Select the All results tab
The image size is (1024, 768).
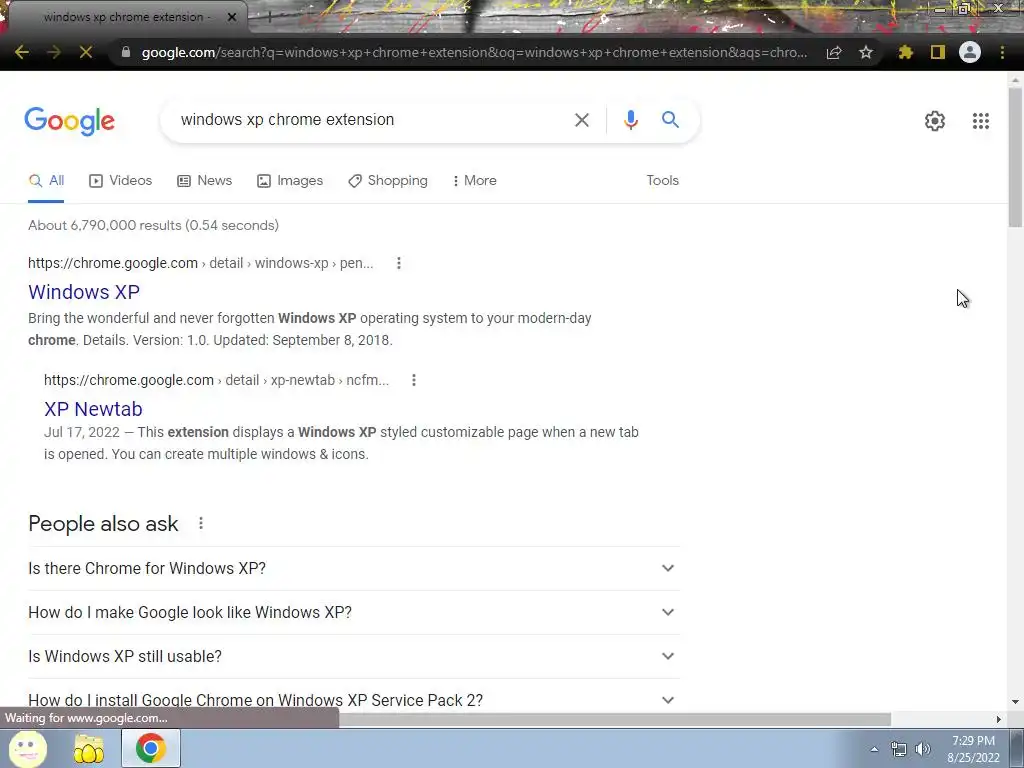pyautogui.click(x=46, y=180)
